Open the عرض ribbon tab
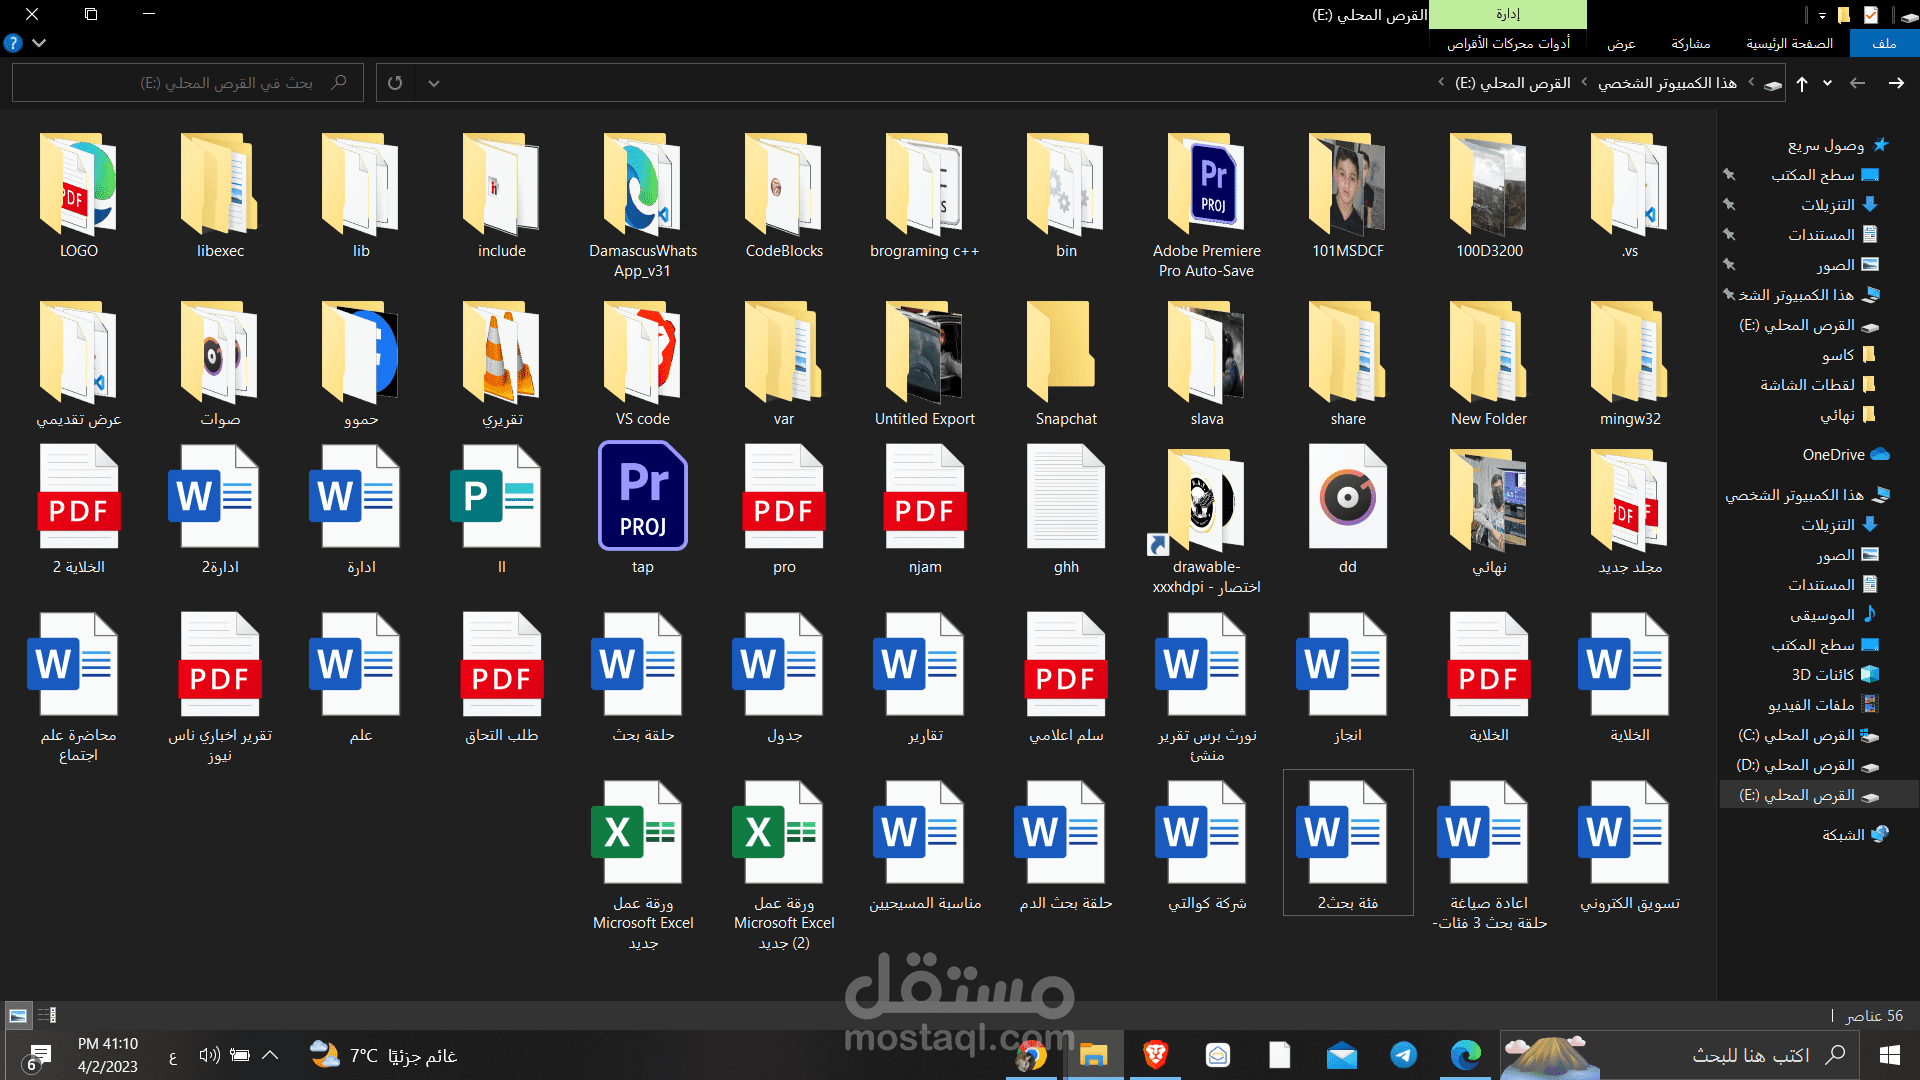 pyautogui.click(x=1621, y=43)
